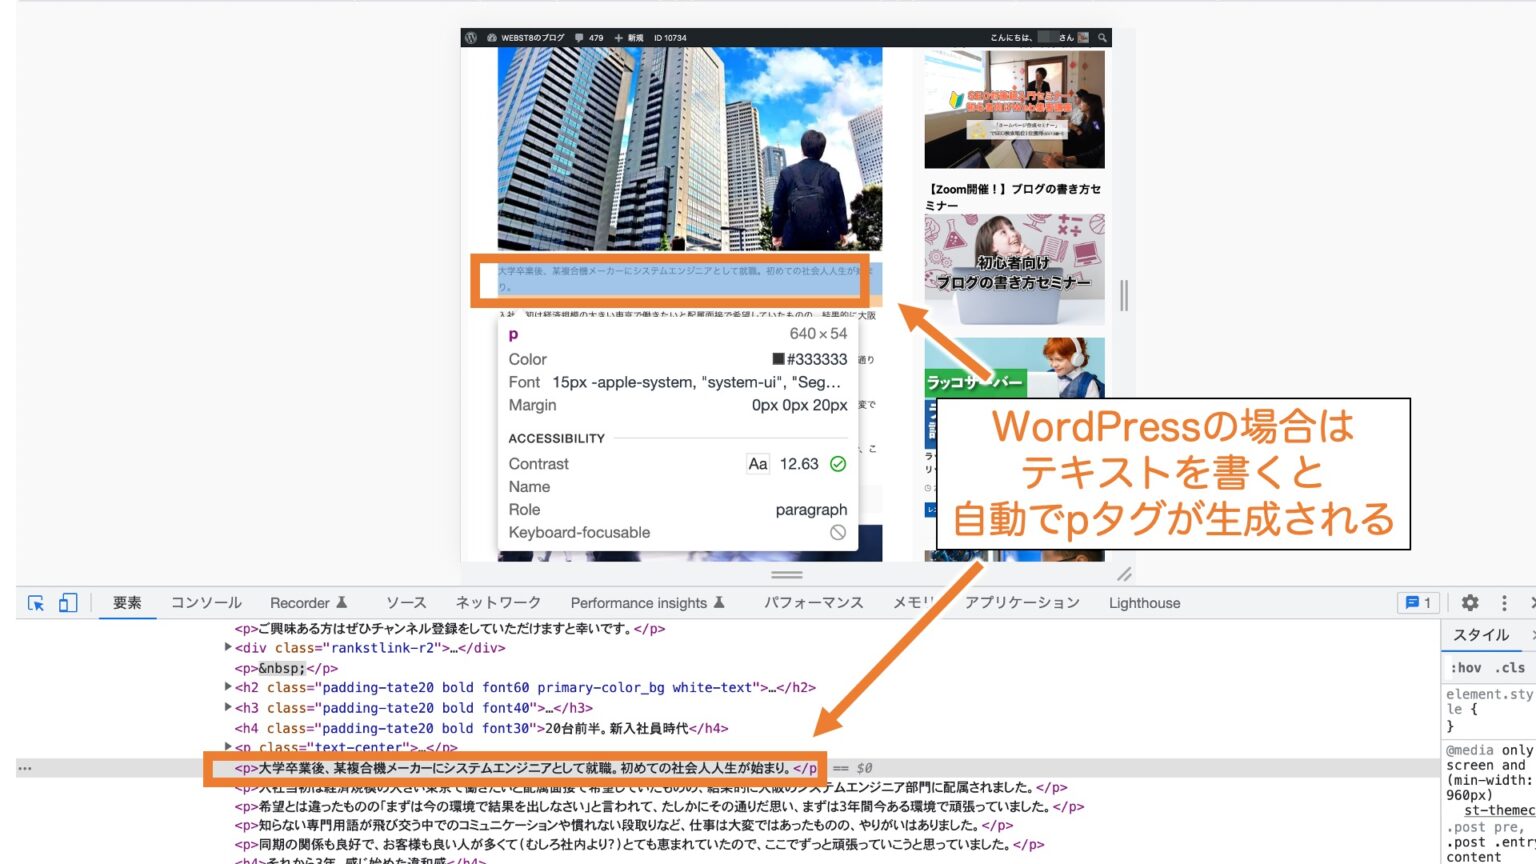Click the WordPress logo in the admin bar
This screenshot has width=1536, height=864.
(x=469, y=37)
